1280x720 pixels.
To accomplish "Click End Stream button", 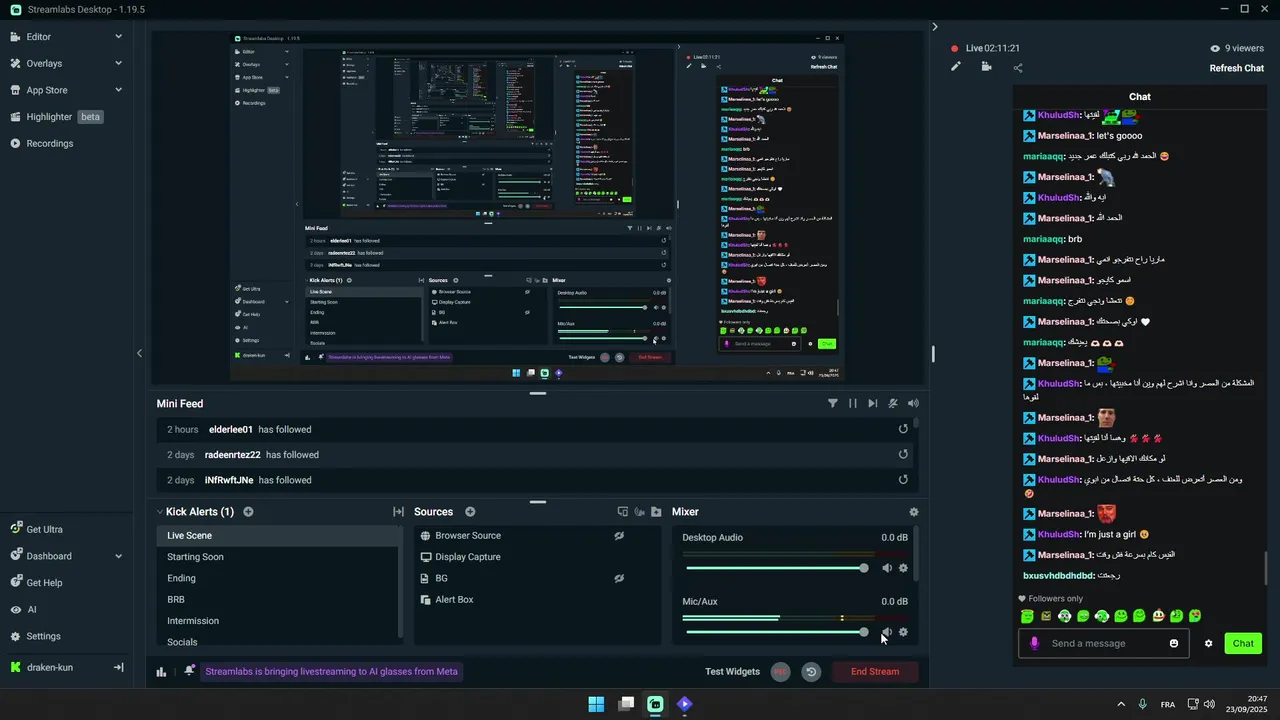I will coord(875,672).
